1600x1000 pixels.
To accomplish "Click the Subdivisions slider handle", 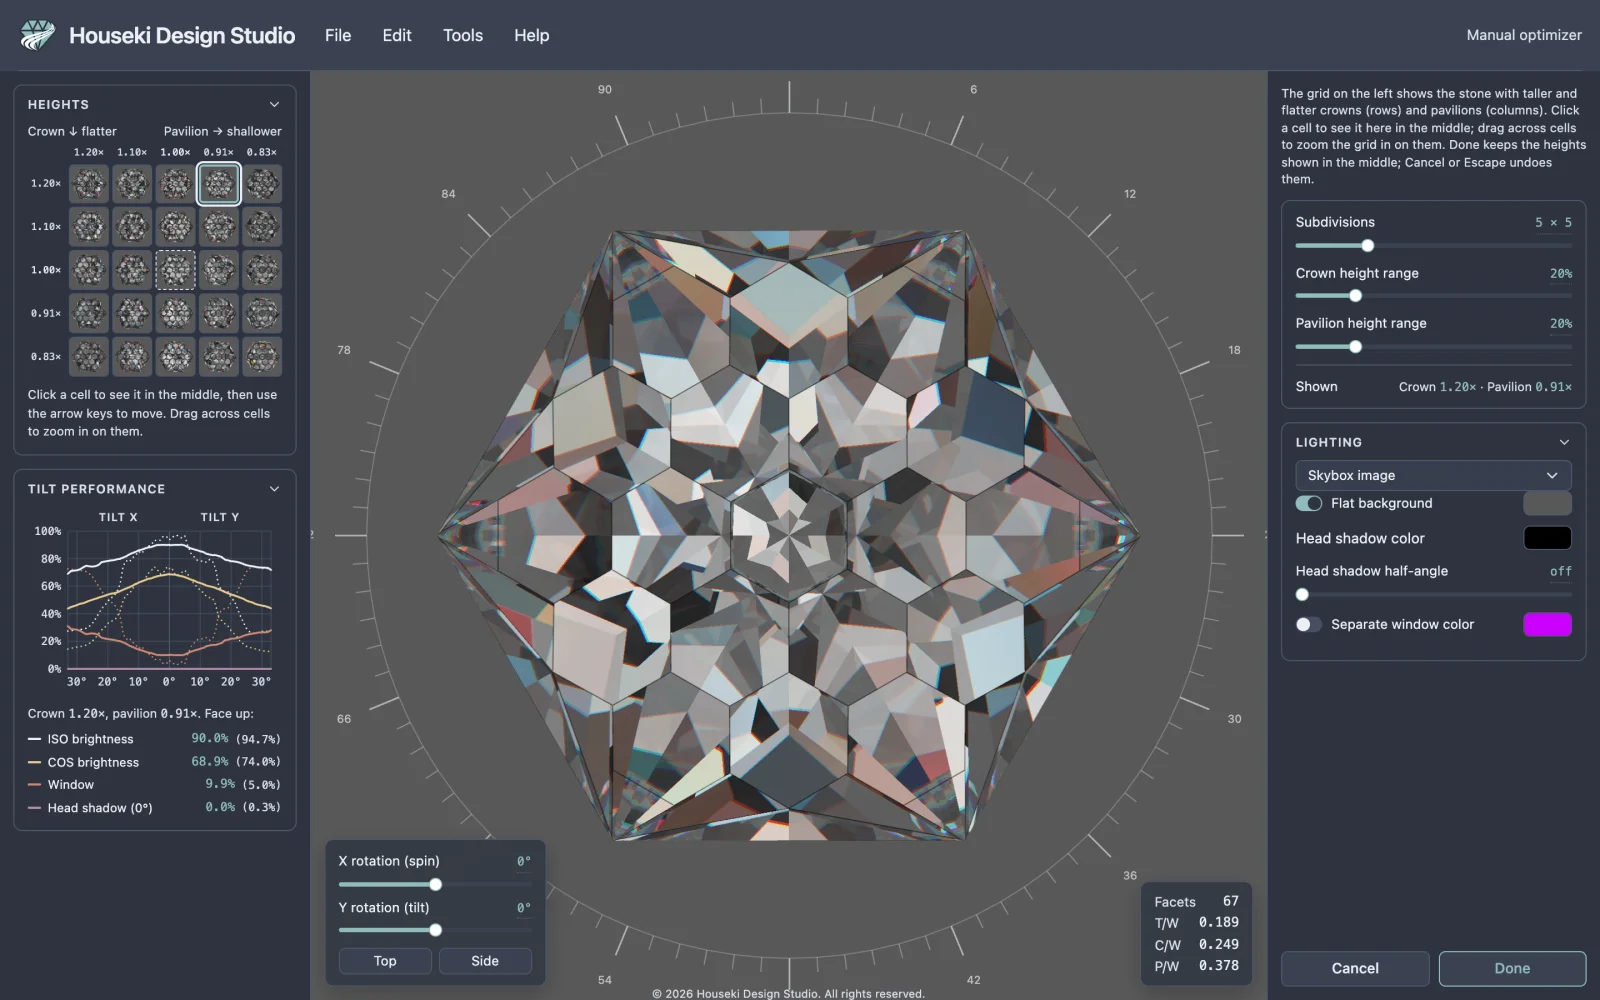I will pos(1367,246).
